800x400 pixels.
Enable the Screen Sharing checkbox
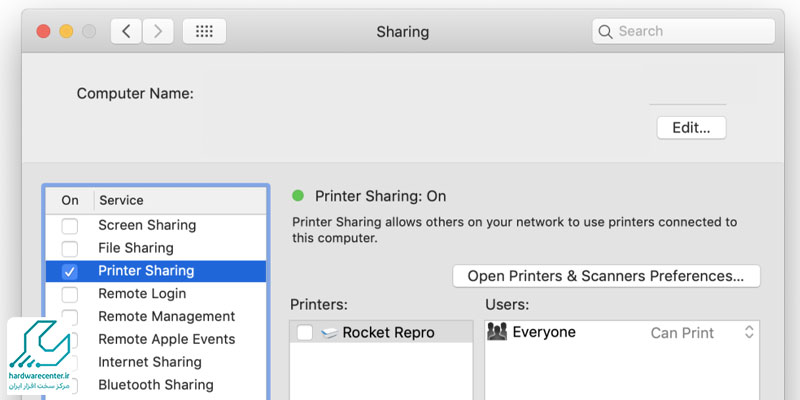[x=70, y=226]
